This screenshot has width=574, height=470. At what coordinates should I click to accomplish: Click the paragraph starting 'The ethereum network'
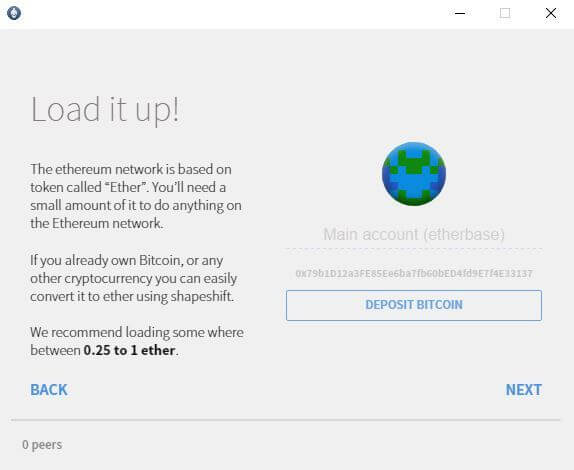pos(136,196)
